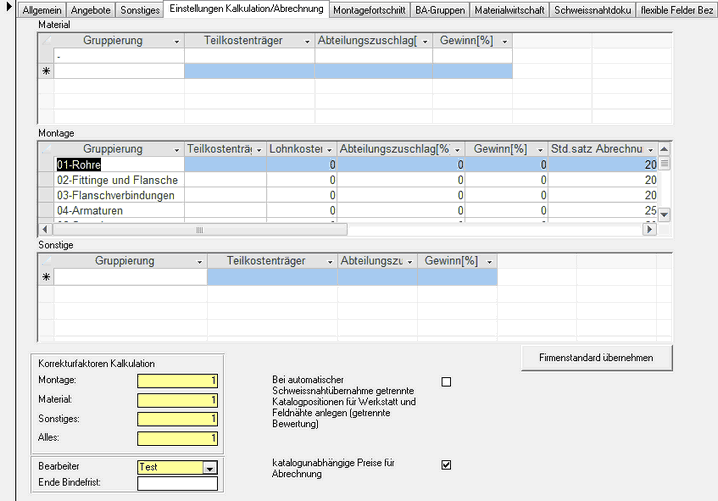Open the Materialwirtschaft tab

tap(510, 9)
